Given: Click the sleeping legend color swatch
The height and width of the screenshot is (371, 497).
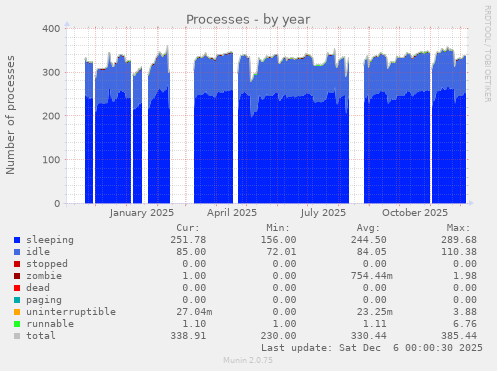Looking at the screenshot, I should click(x=17, y=240).
